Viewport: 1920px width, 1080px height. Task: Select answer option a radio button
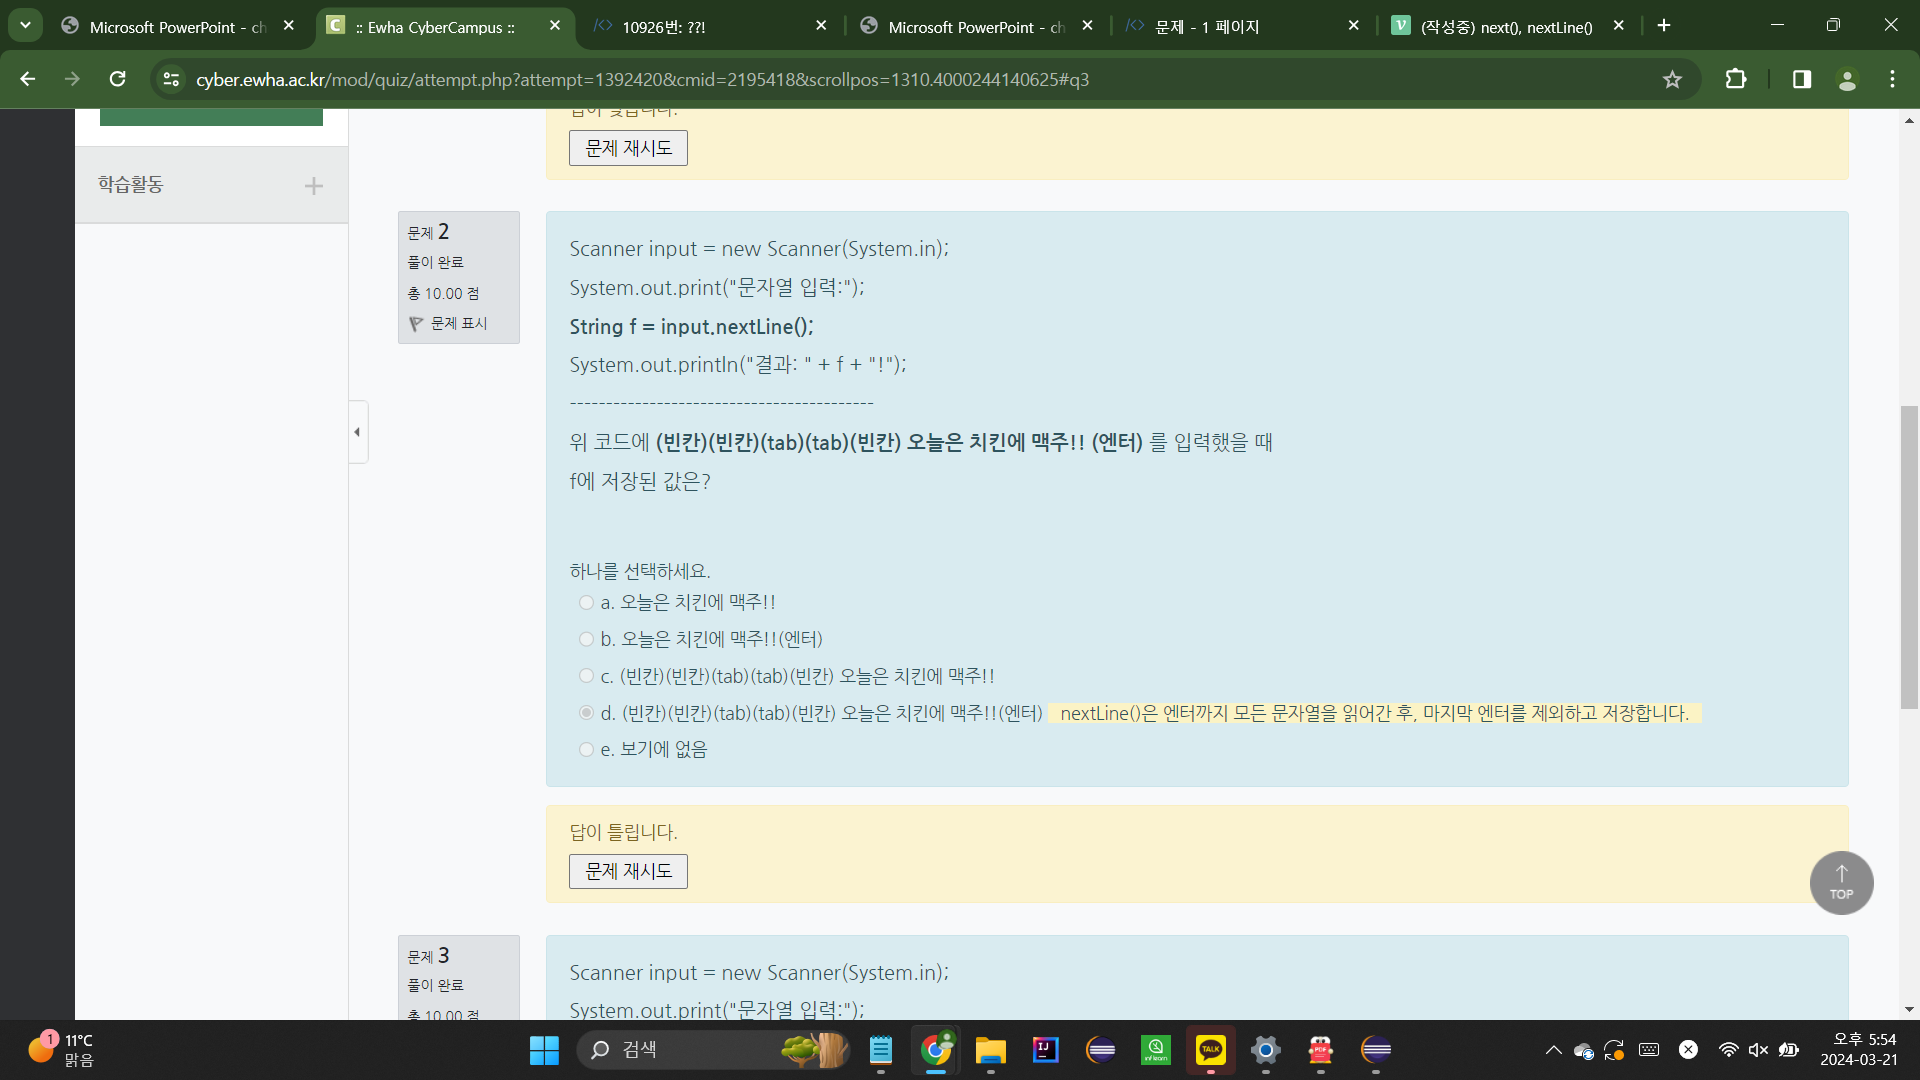click(x=586, y=603)
